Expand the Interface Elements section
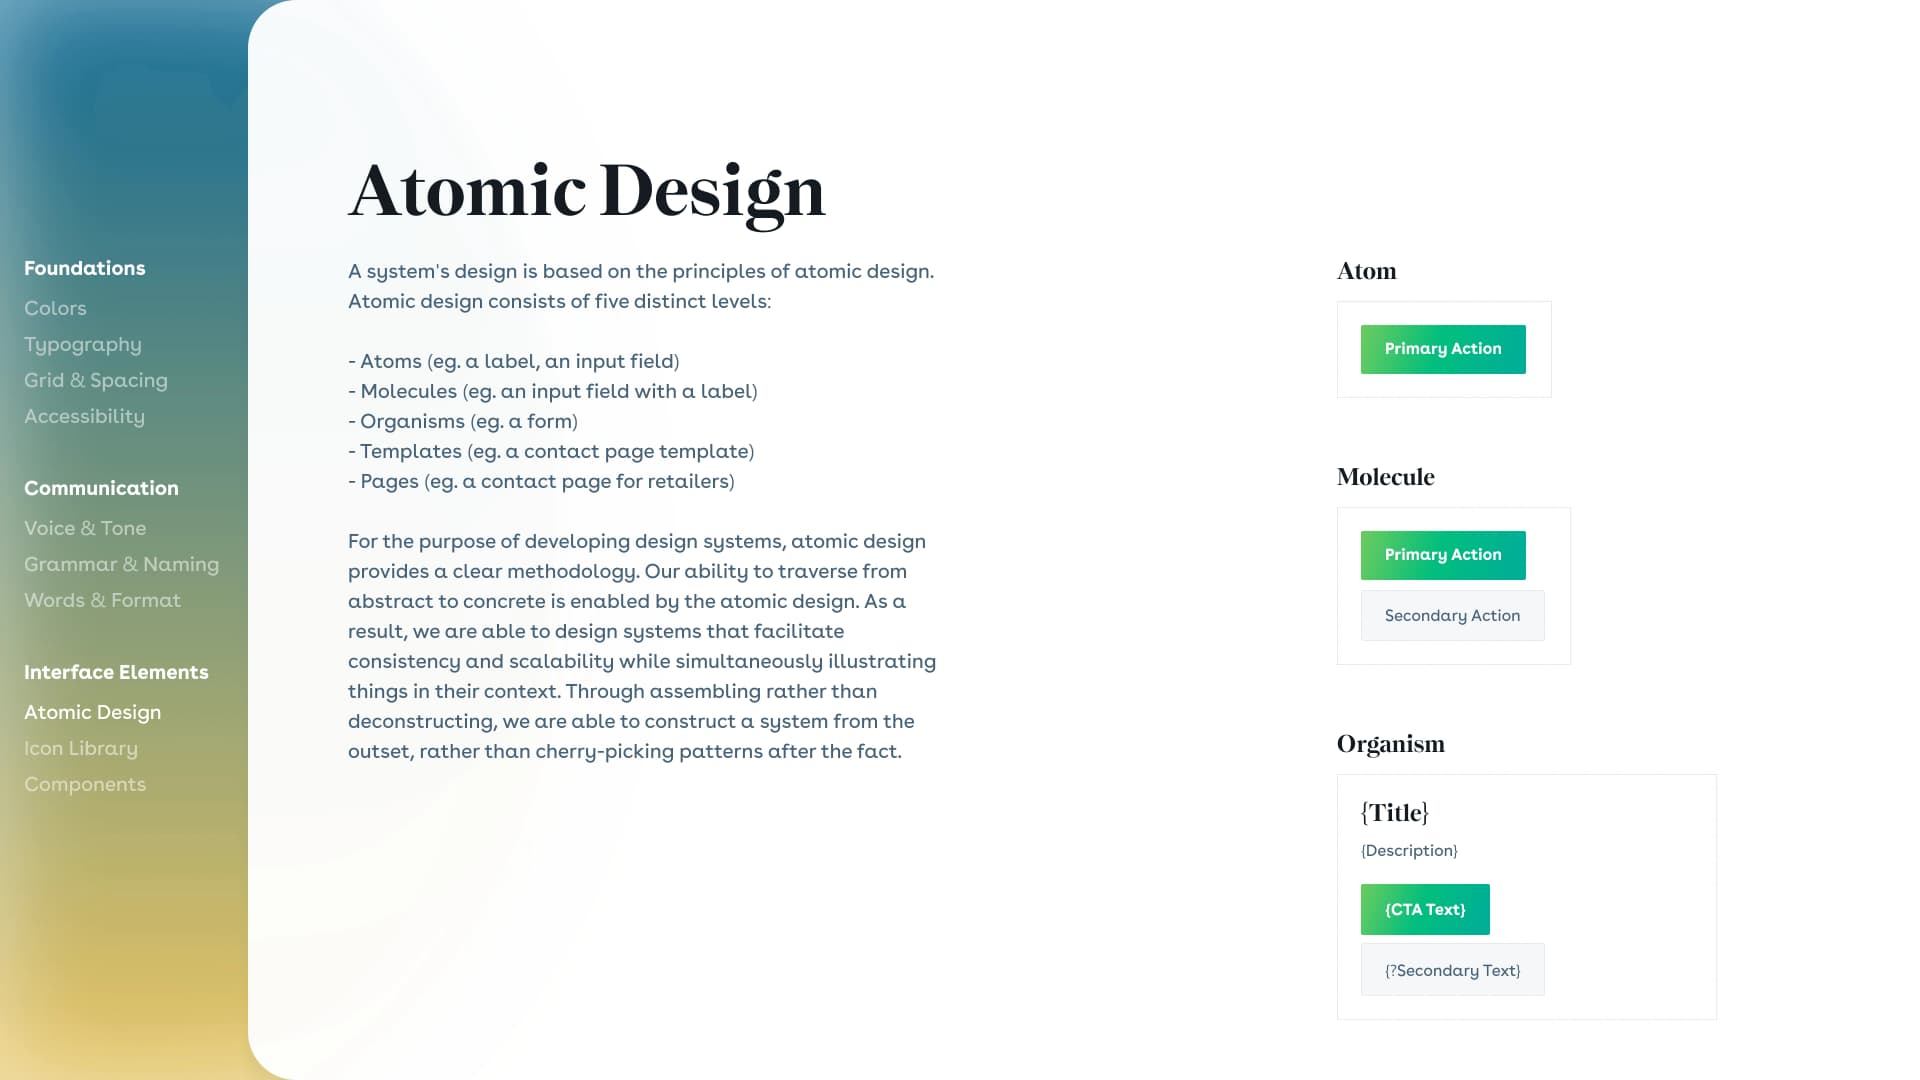 (x=115, y=671)
